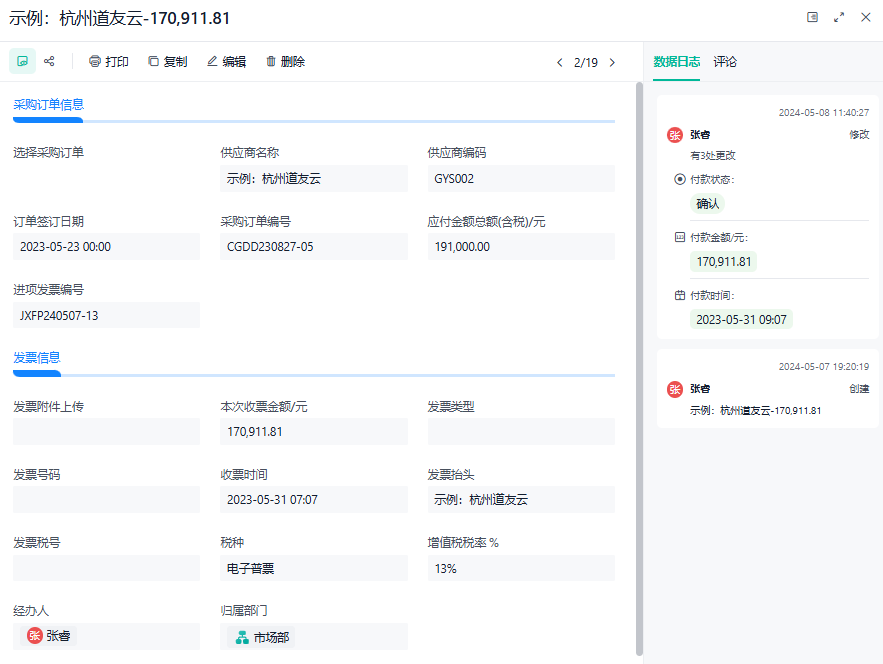883x664 pixels.
Task: Click the main form vertical scrollbar
Action: click(639, 369)
